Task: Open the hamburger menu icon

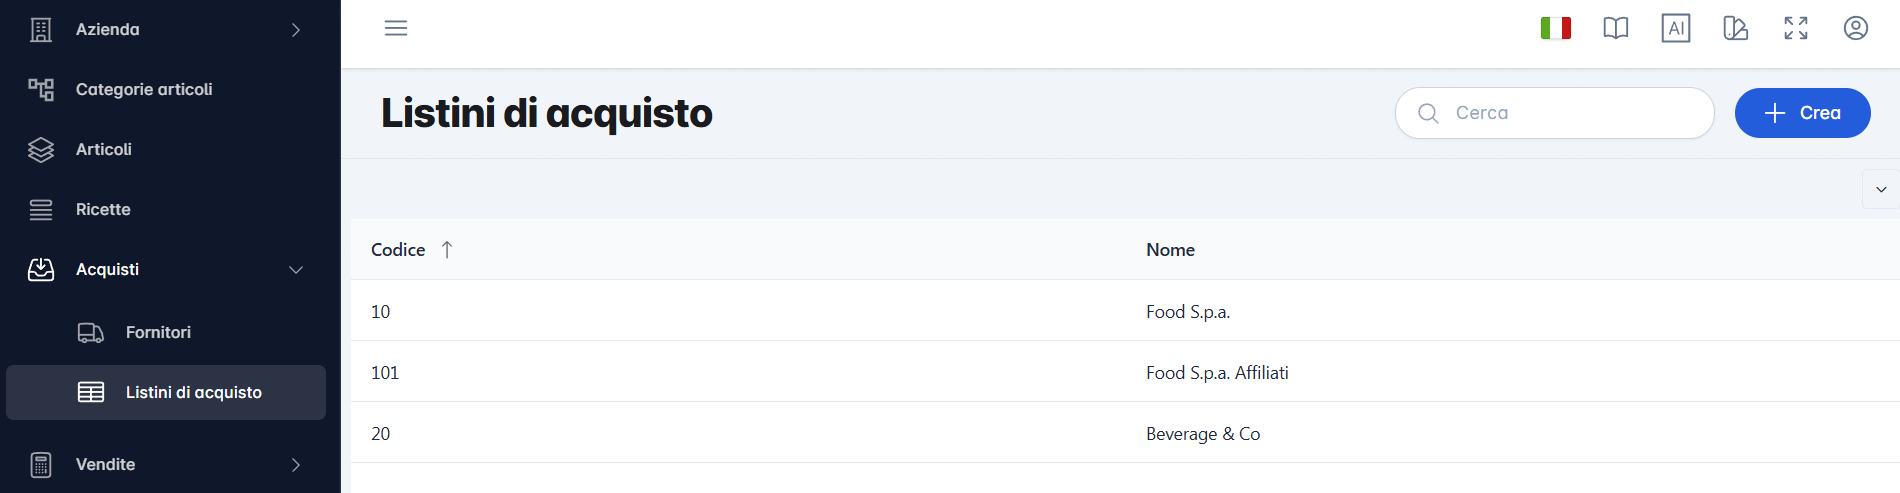Action: click(x=396, y=28)
